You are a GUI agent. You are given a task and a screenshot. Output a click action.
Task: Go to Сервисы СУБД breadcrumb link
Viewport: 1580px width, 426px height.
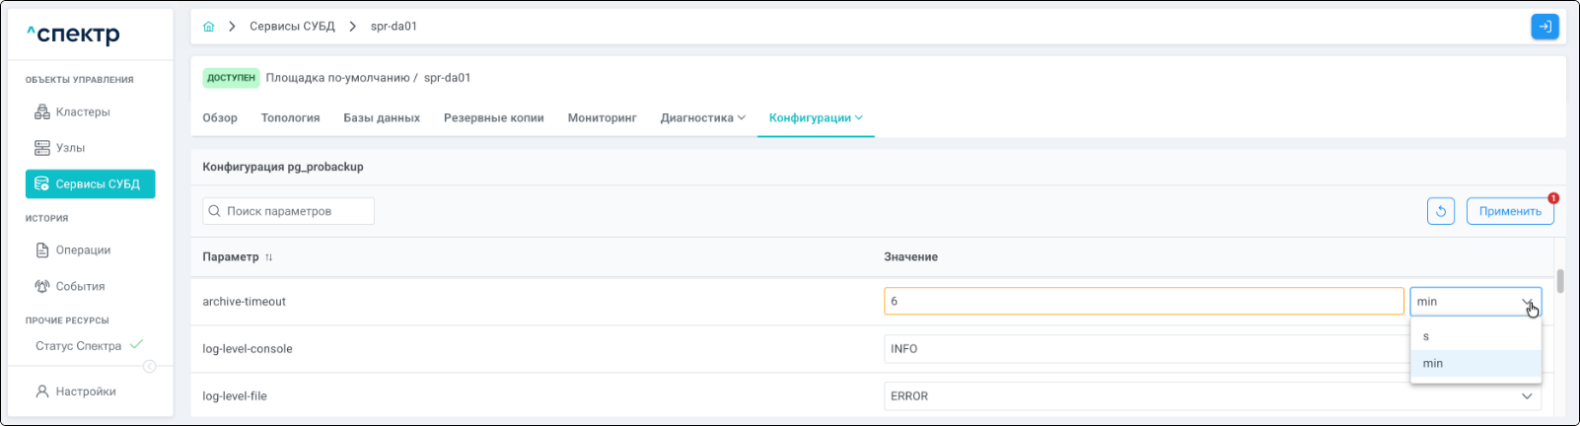click(292, 27)
